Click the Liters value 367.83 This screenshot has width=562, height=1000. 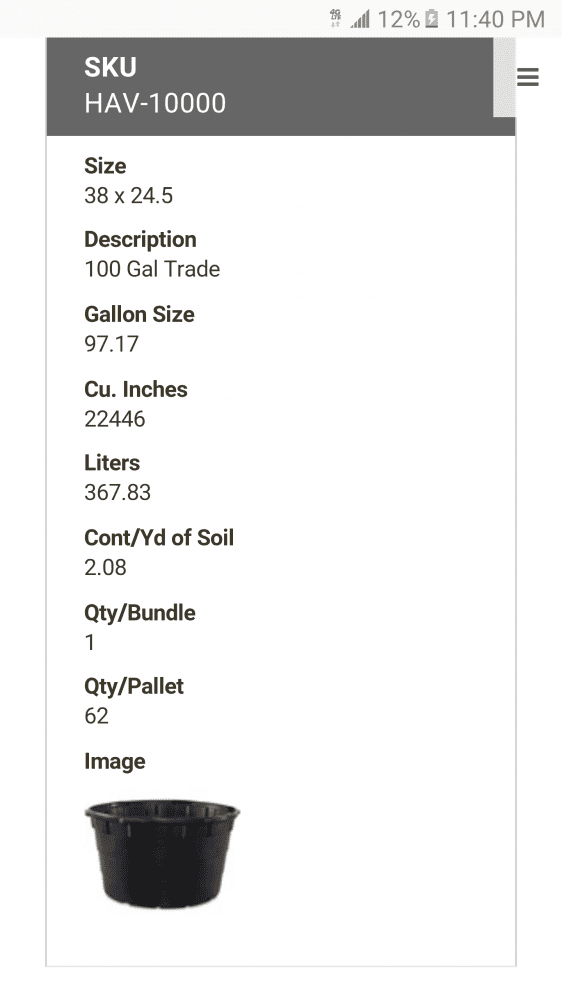[x=117, y=492]
